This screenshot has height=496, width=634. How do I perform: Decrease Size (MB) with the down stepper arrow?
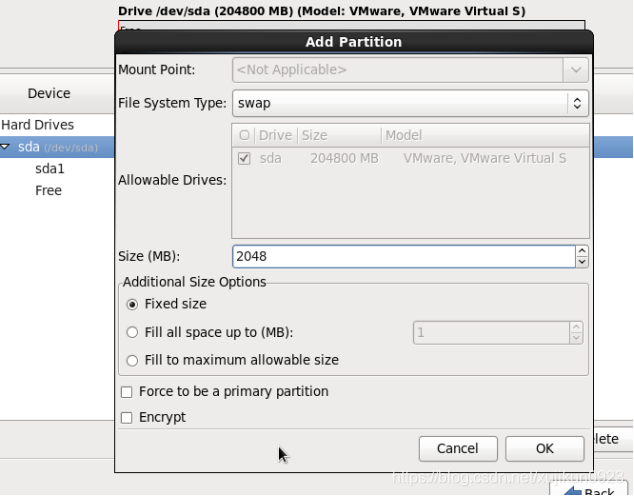click(582, 262)
